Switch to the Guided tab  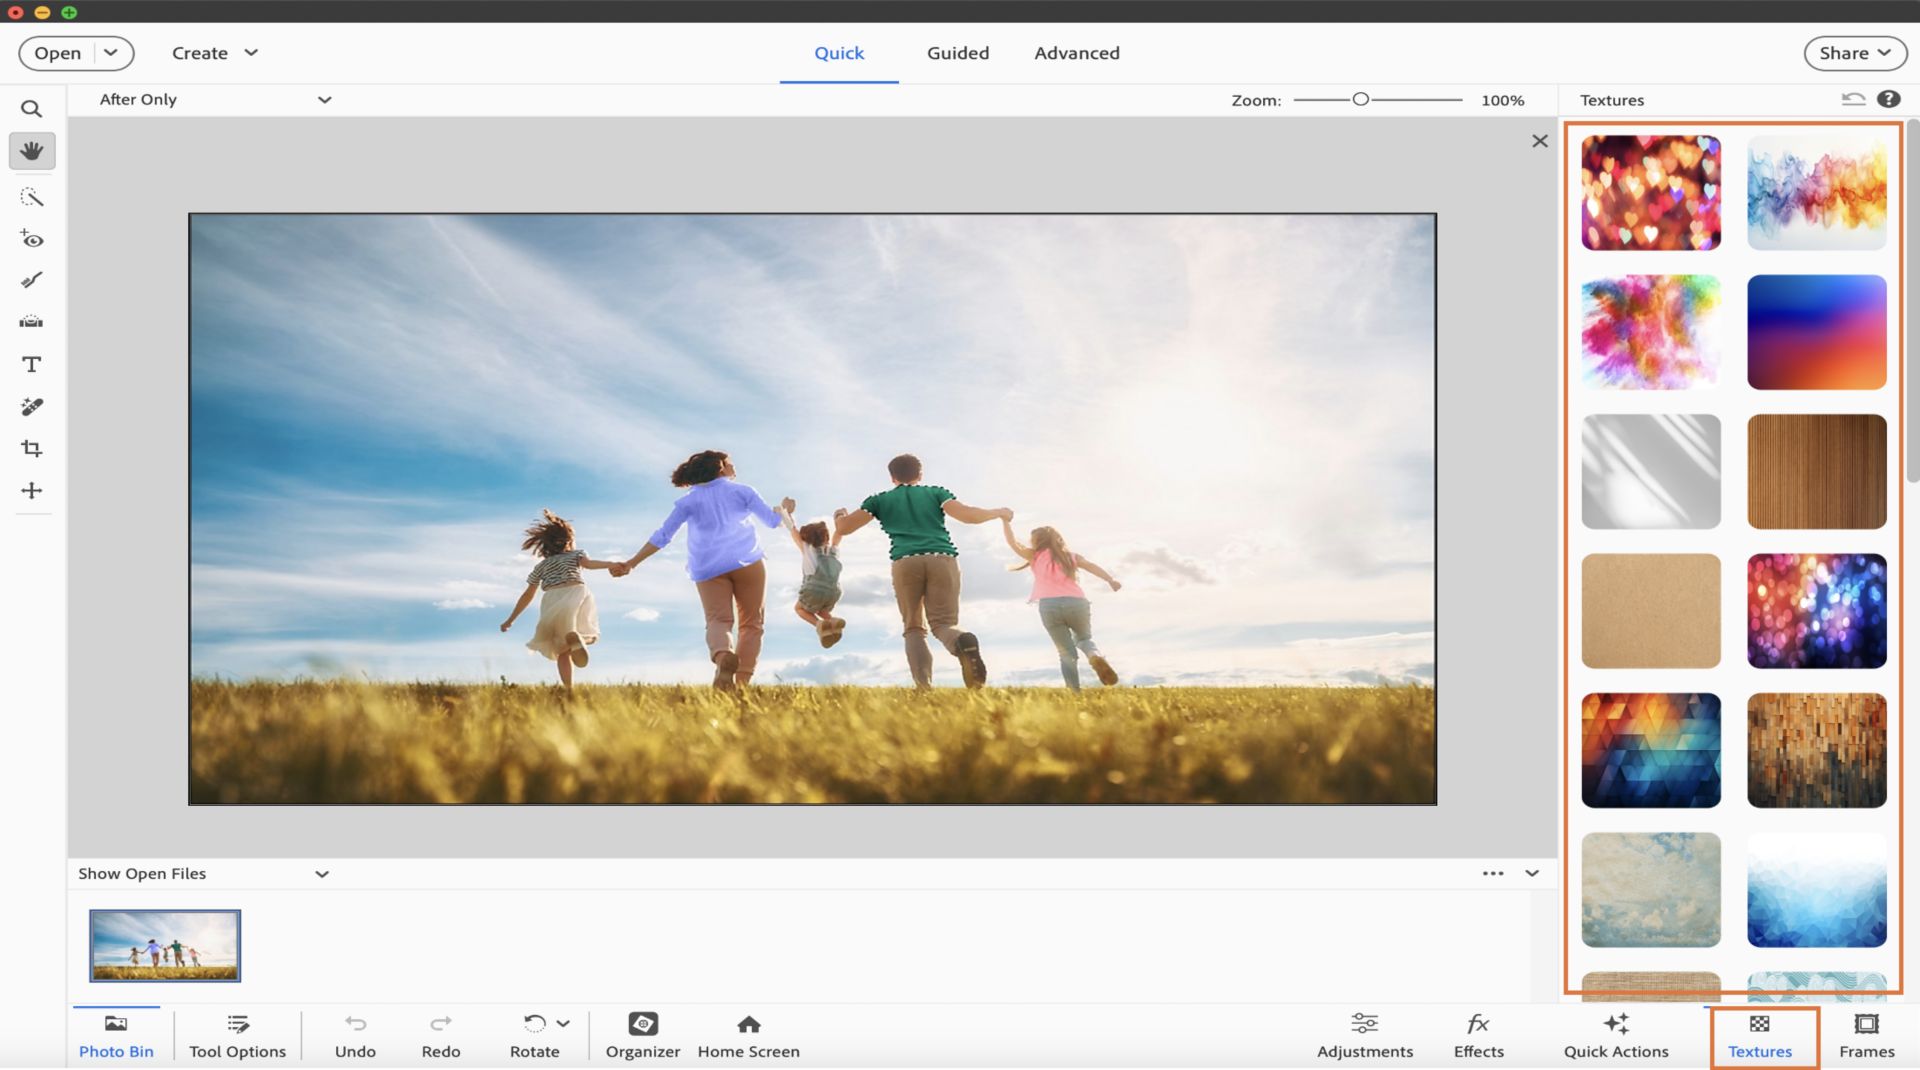[x=957, y=53]
